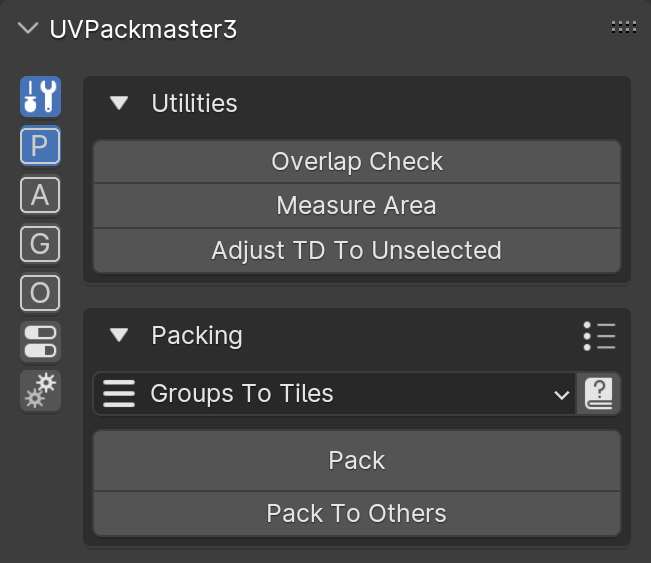This screenshot has width=651, height=563.
Task: Open the gears advanced settings tab icon
Action: pyautogui.click(x=40, y=391)
